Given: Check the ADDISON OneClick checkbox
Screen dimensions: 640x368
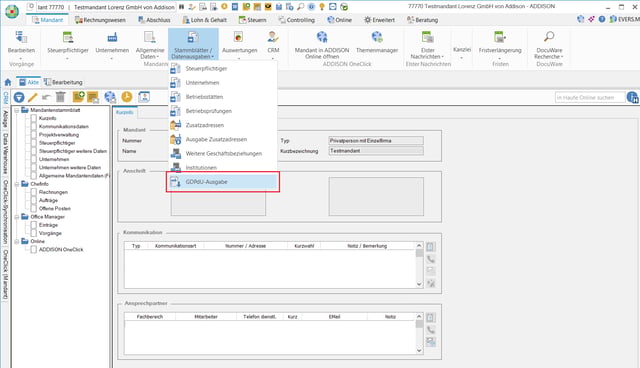Looking at the screenshot, I should [x=34, y=249].
